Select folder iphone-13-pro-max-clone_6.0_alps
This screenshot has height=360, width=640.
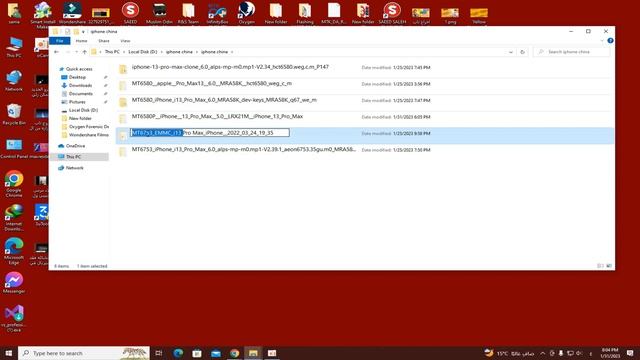tap(230, 67)
